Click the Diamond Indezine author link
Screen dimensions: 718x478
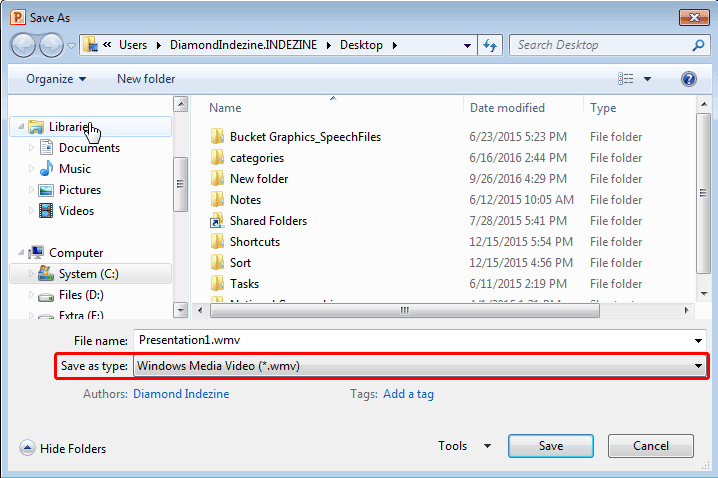(181, 394)
